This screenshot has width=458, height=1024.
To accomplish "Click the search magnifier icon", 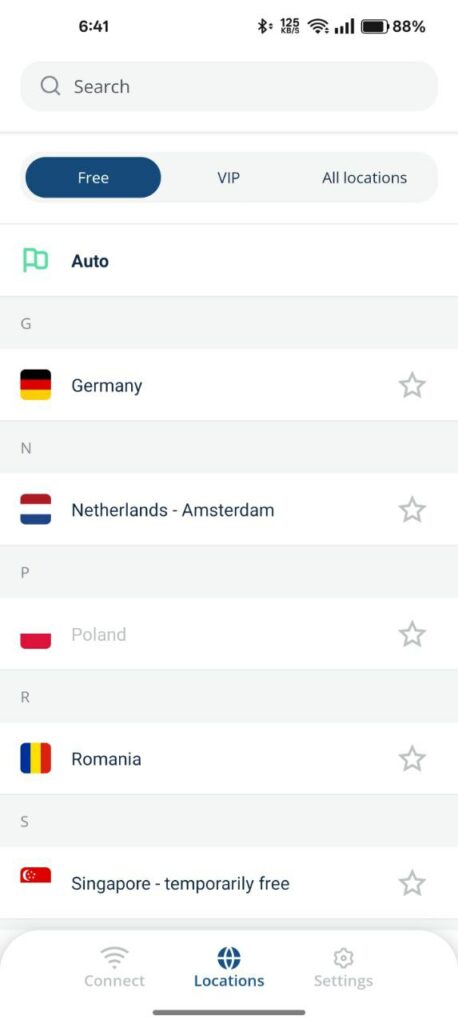I will point(50,86).
